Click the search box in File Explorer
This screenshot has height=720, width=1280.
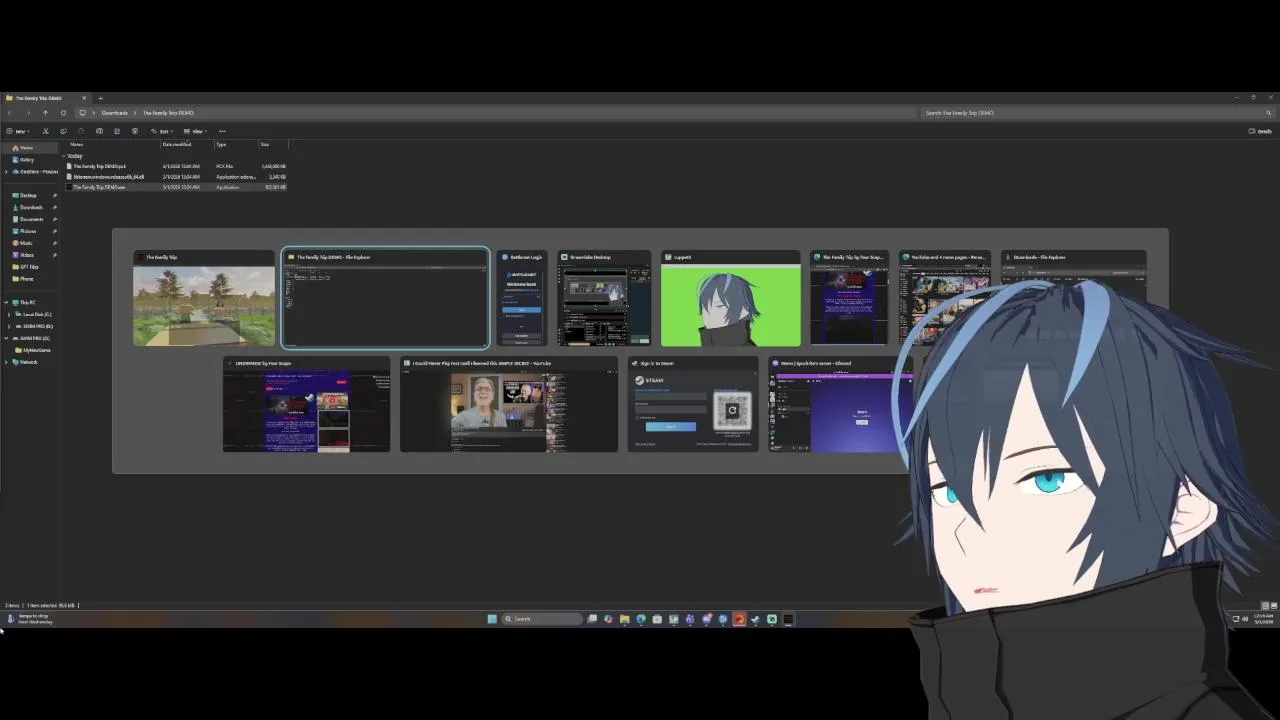[1097, 113]
